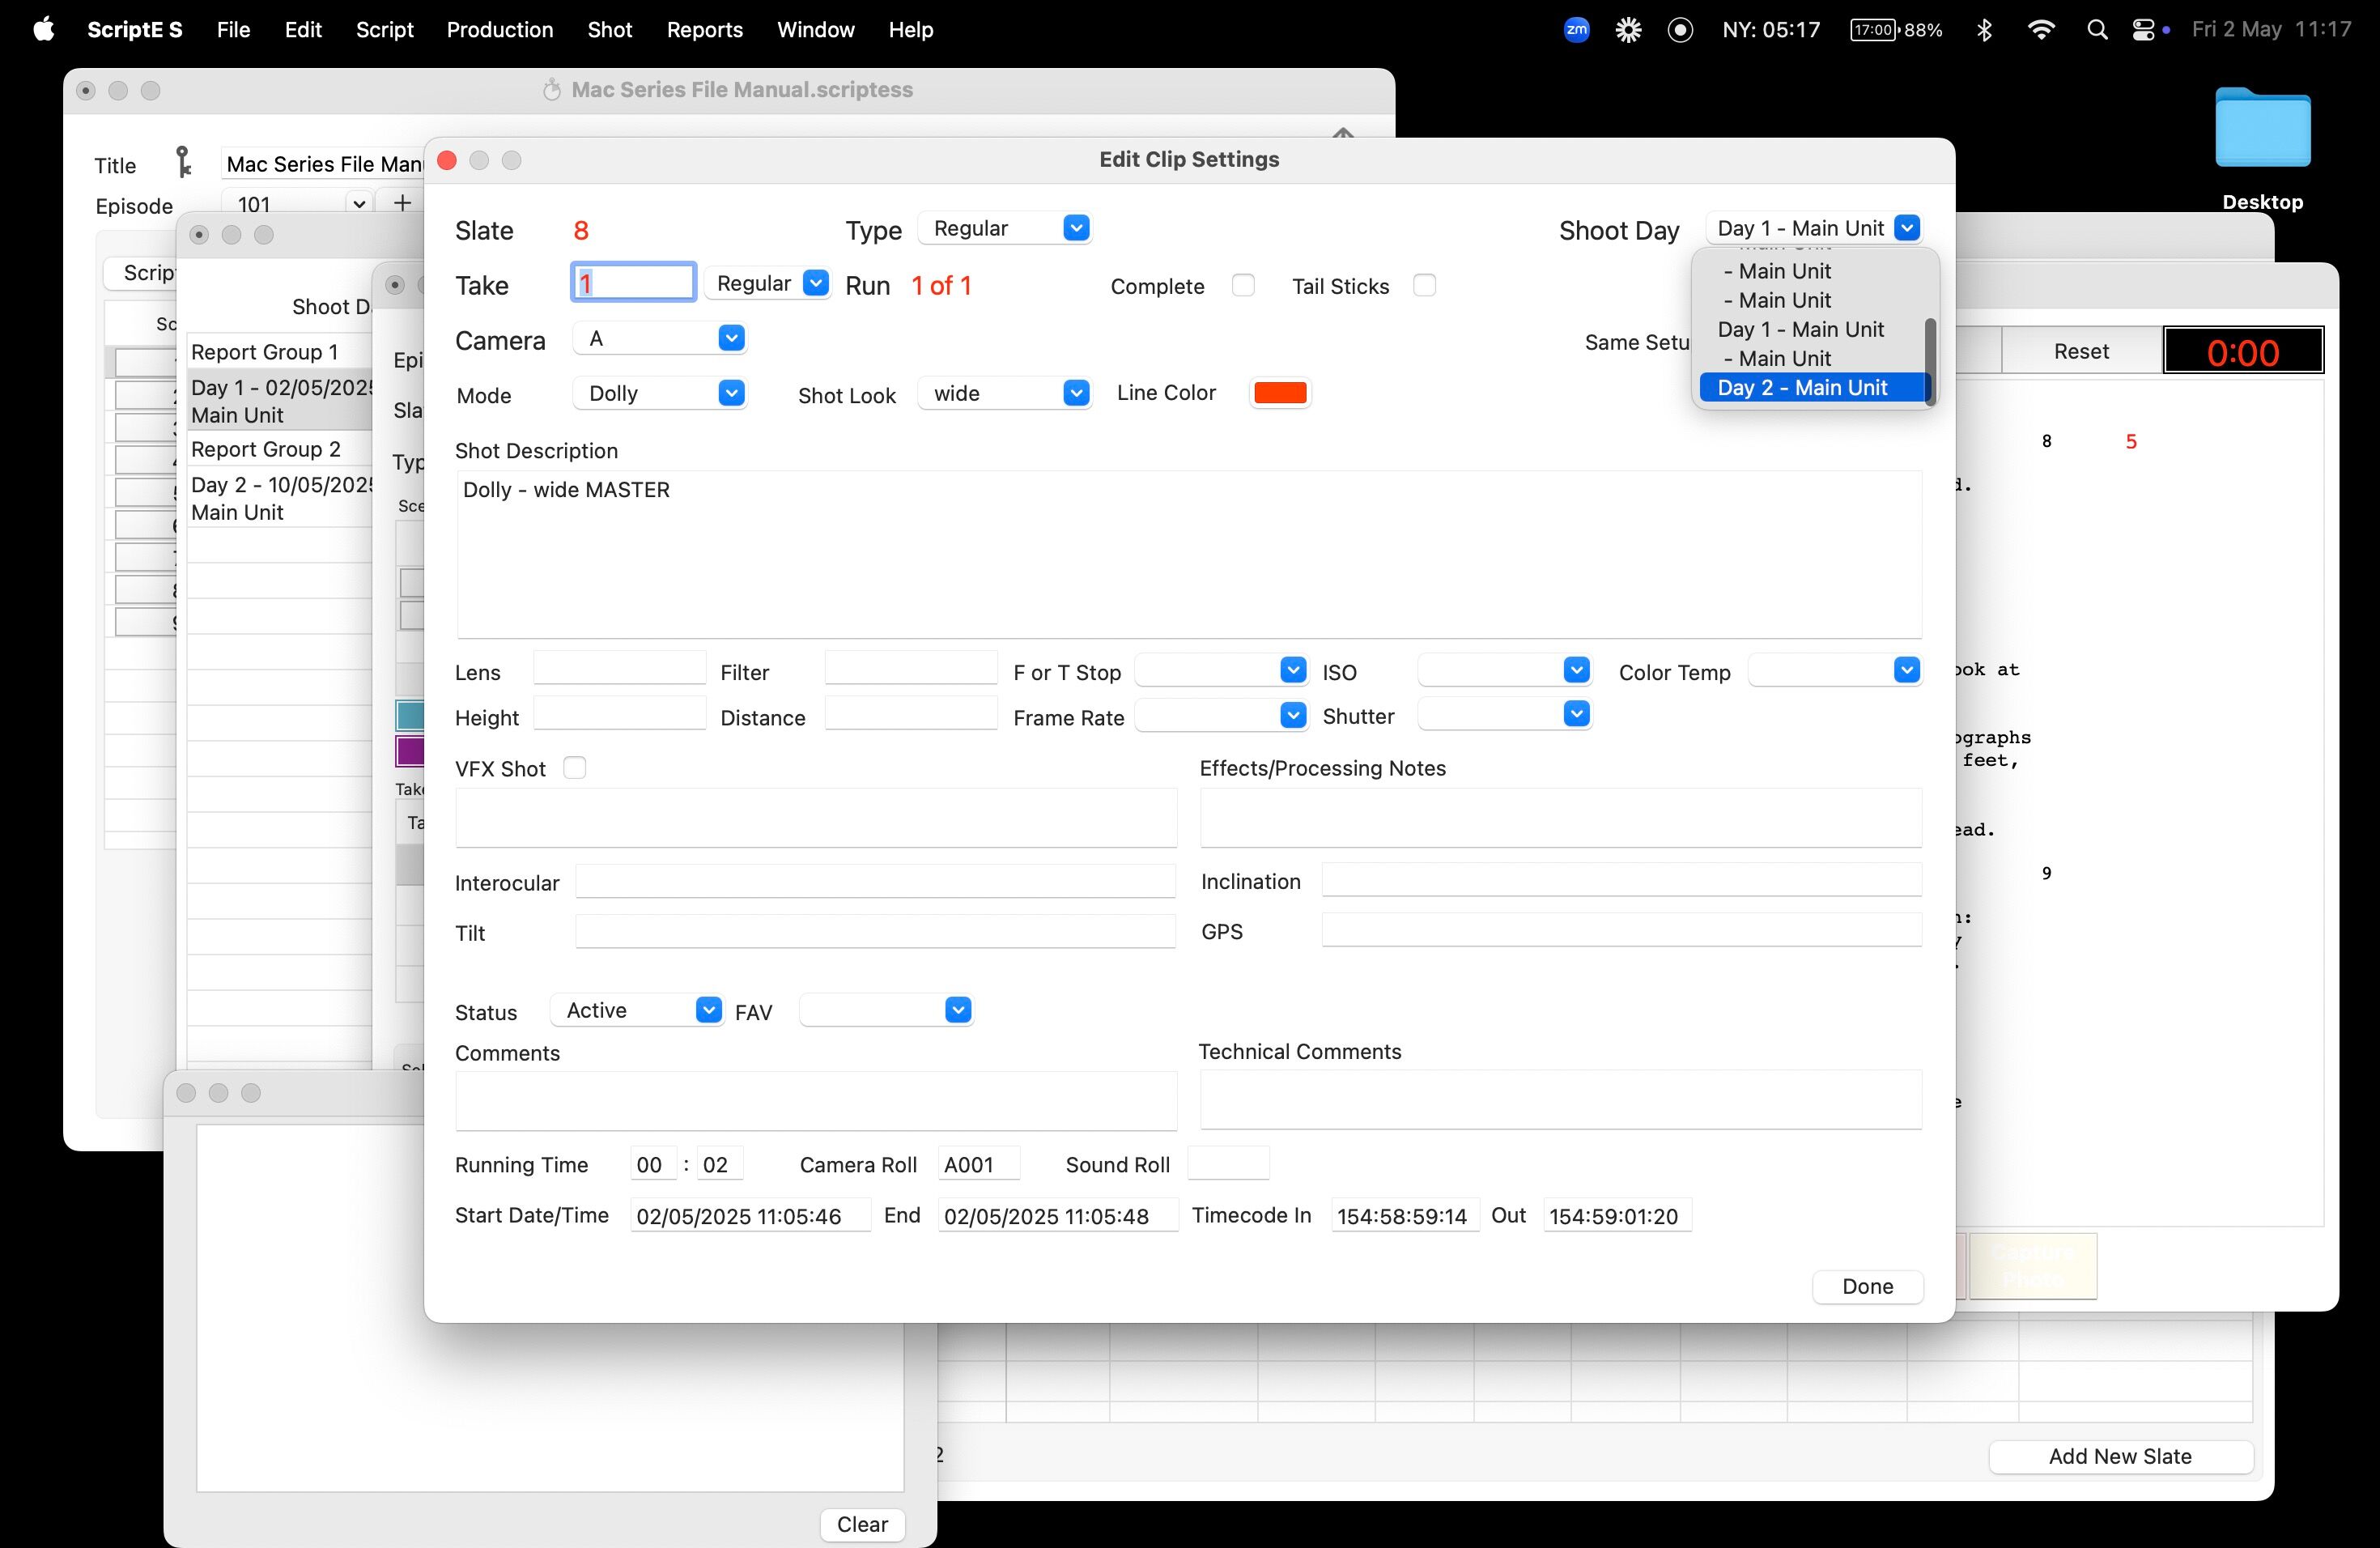Click the Add New Slate button
This screenshot has width=2380, height=1548.
(x=2120, y=1456)
